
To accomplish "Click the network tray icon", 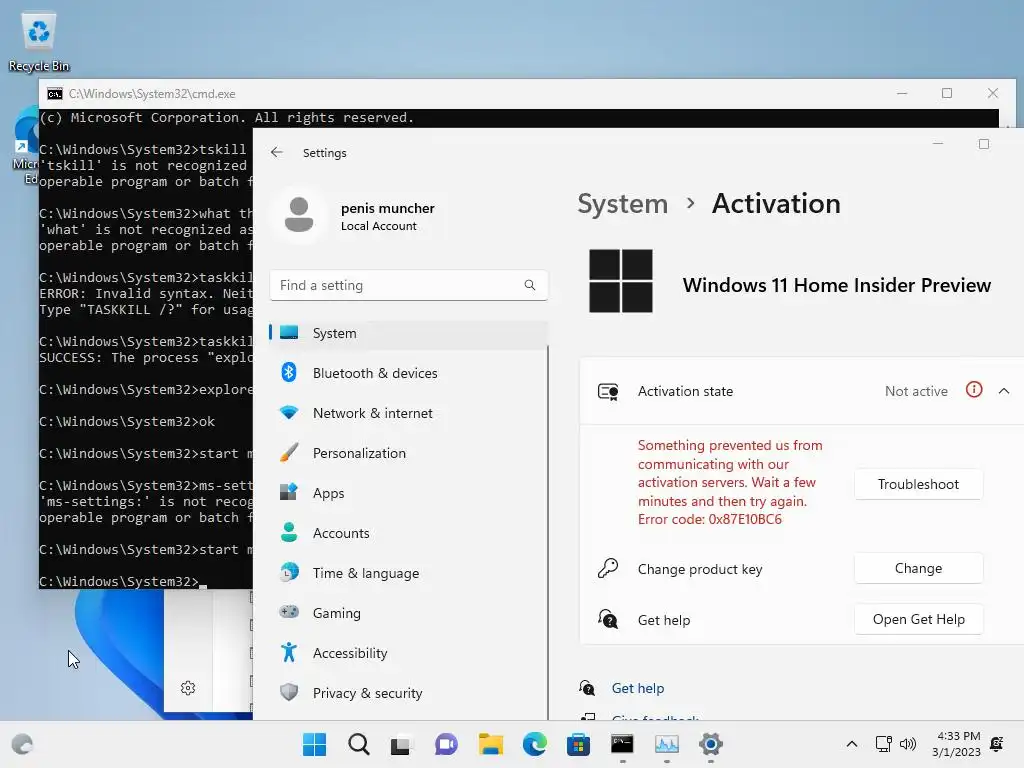I will (884, 744).
